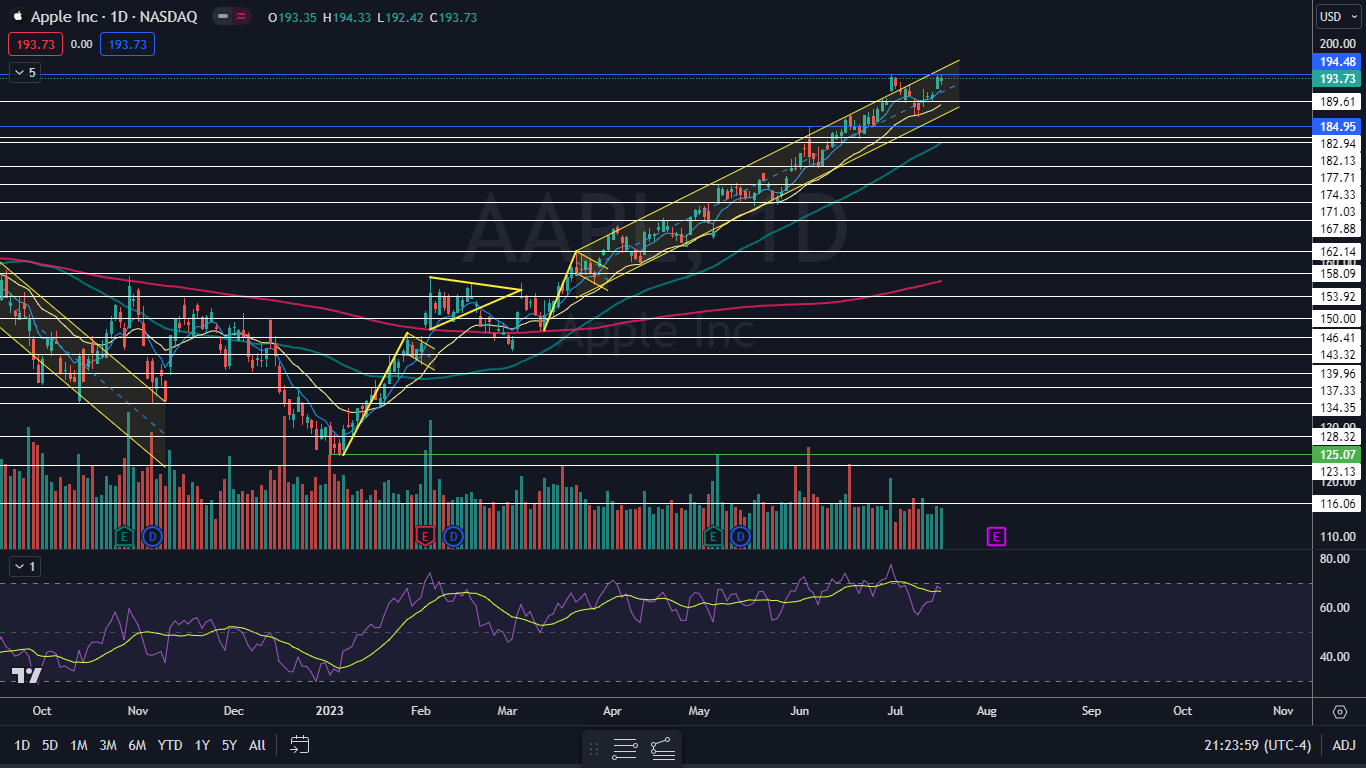Click the grey dash indicator in title pill
This screenshot has width=1366, height=768.
pyautogui.click(x=223, y=17)
